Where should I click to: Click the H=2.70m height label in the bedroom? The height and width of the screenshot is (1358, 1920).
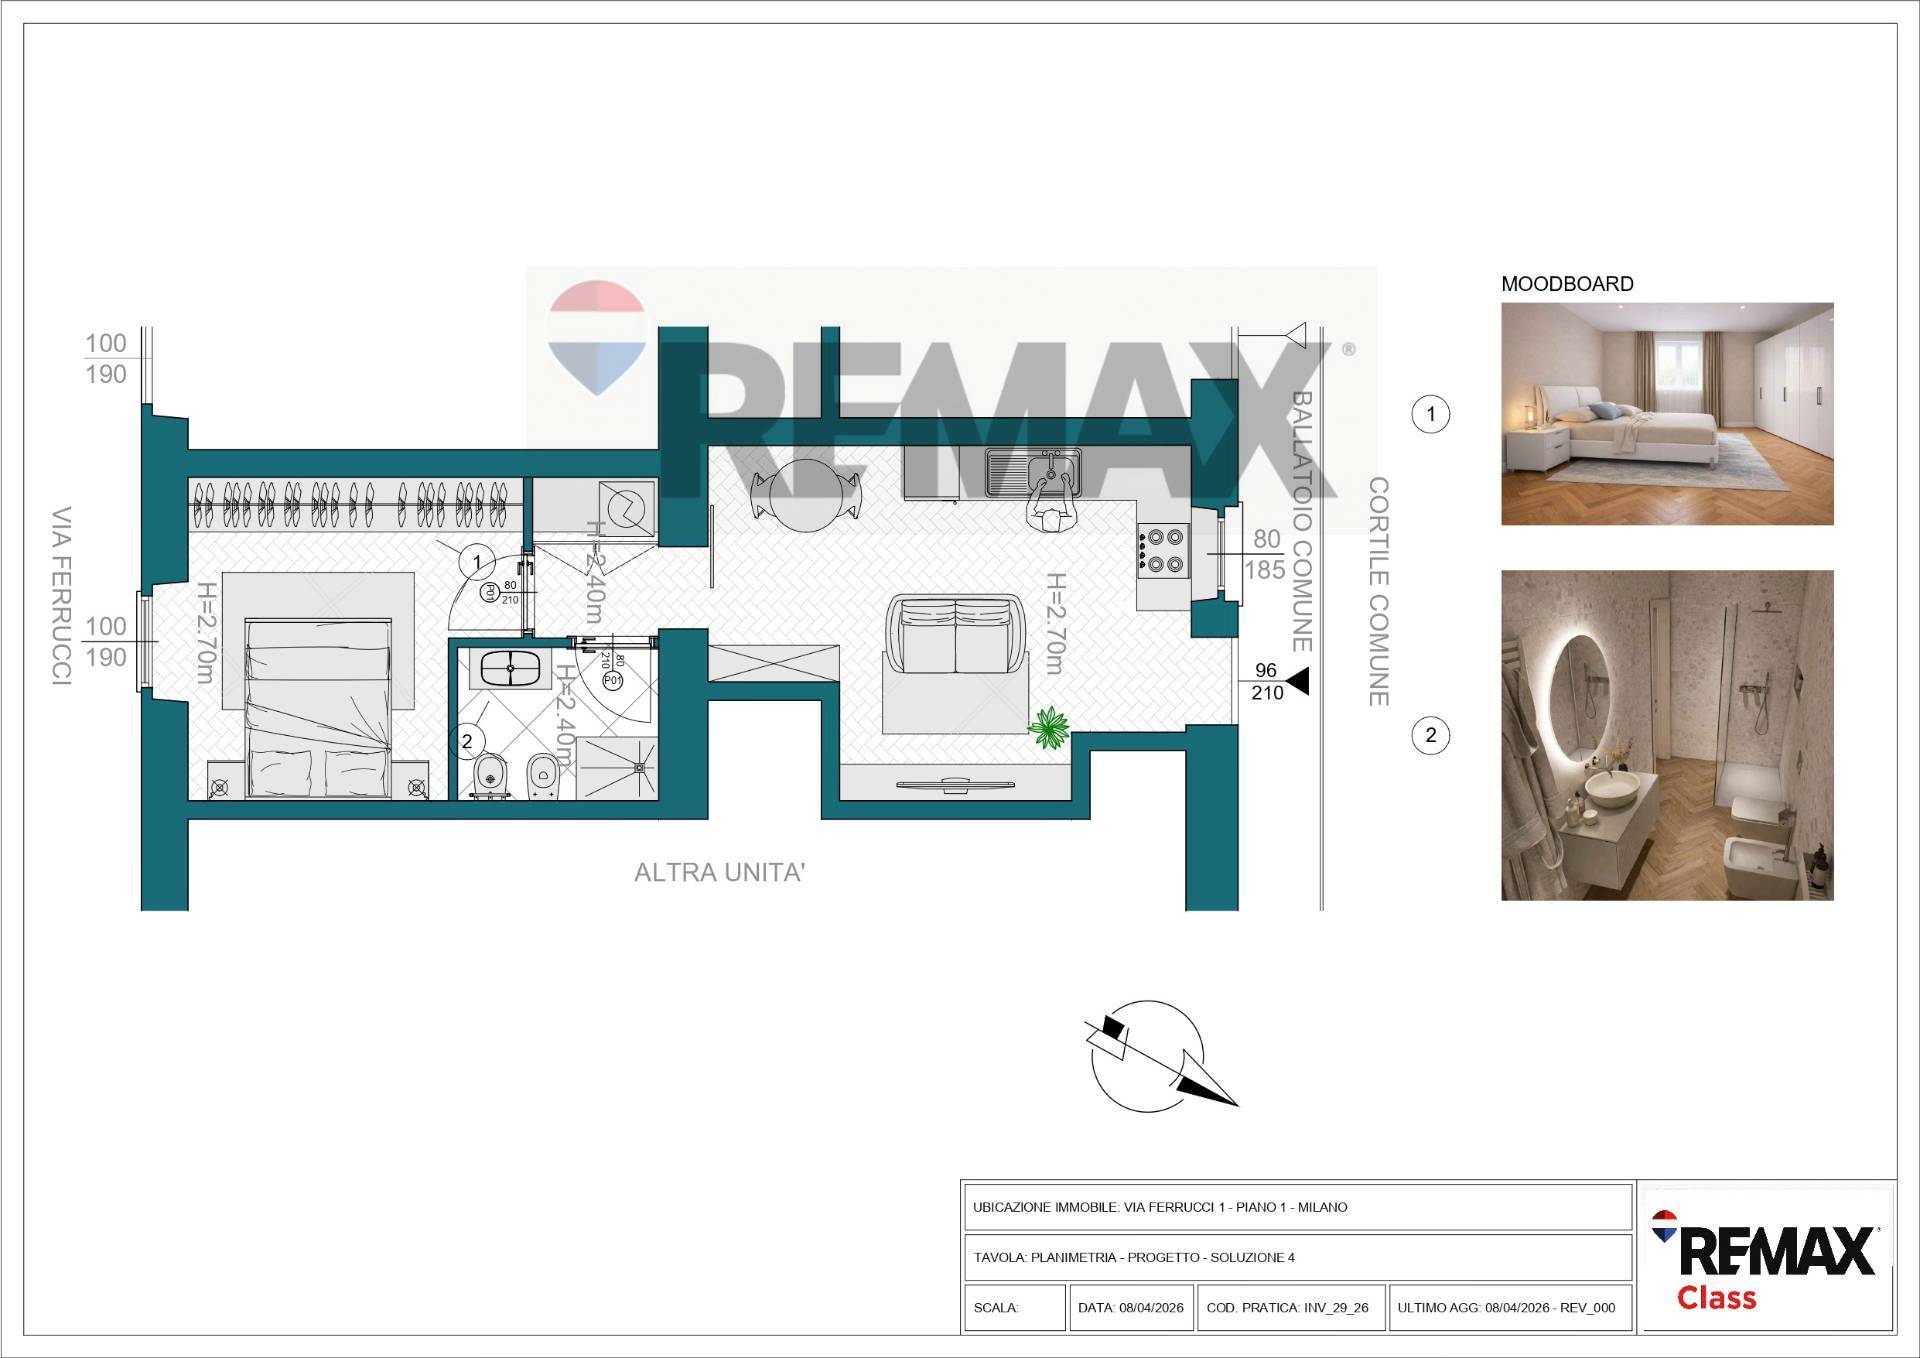click(206, 633)
